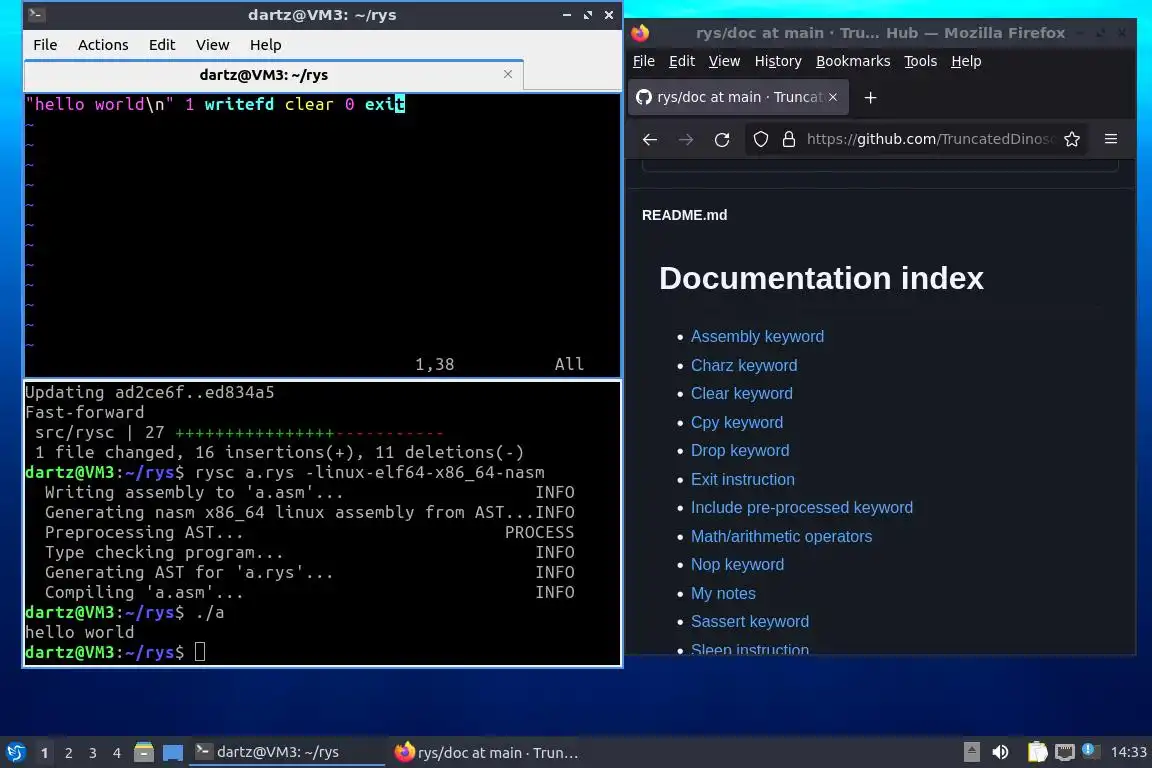Open the volume control tray icon
Image resolution: width=1152 pixels, height=768 pixels.
[1000, 752]
